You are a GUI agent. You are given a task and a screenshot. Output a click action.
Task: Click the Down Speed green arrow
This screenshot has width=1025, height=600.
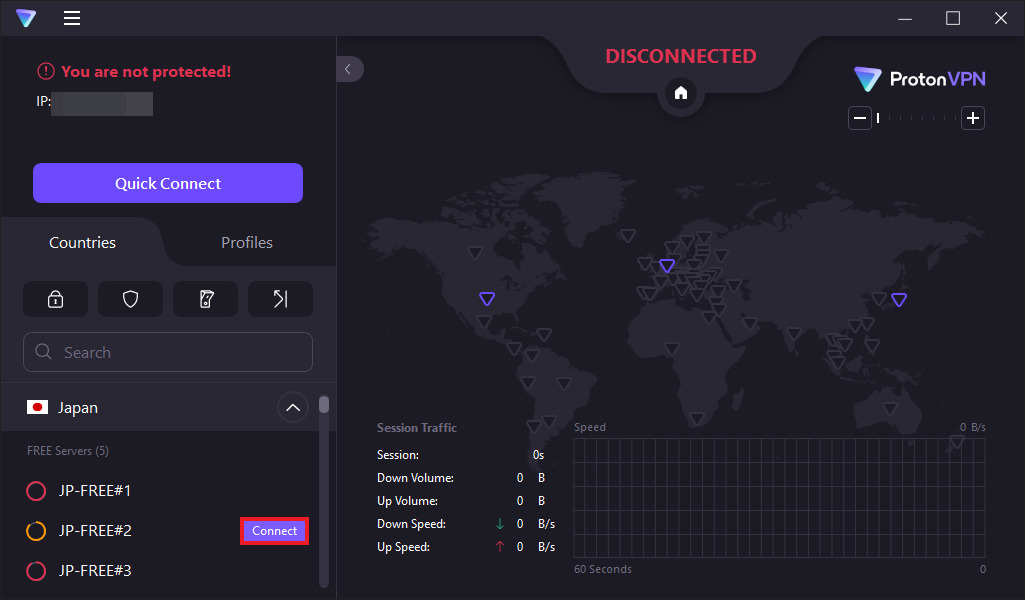(500, 524)
